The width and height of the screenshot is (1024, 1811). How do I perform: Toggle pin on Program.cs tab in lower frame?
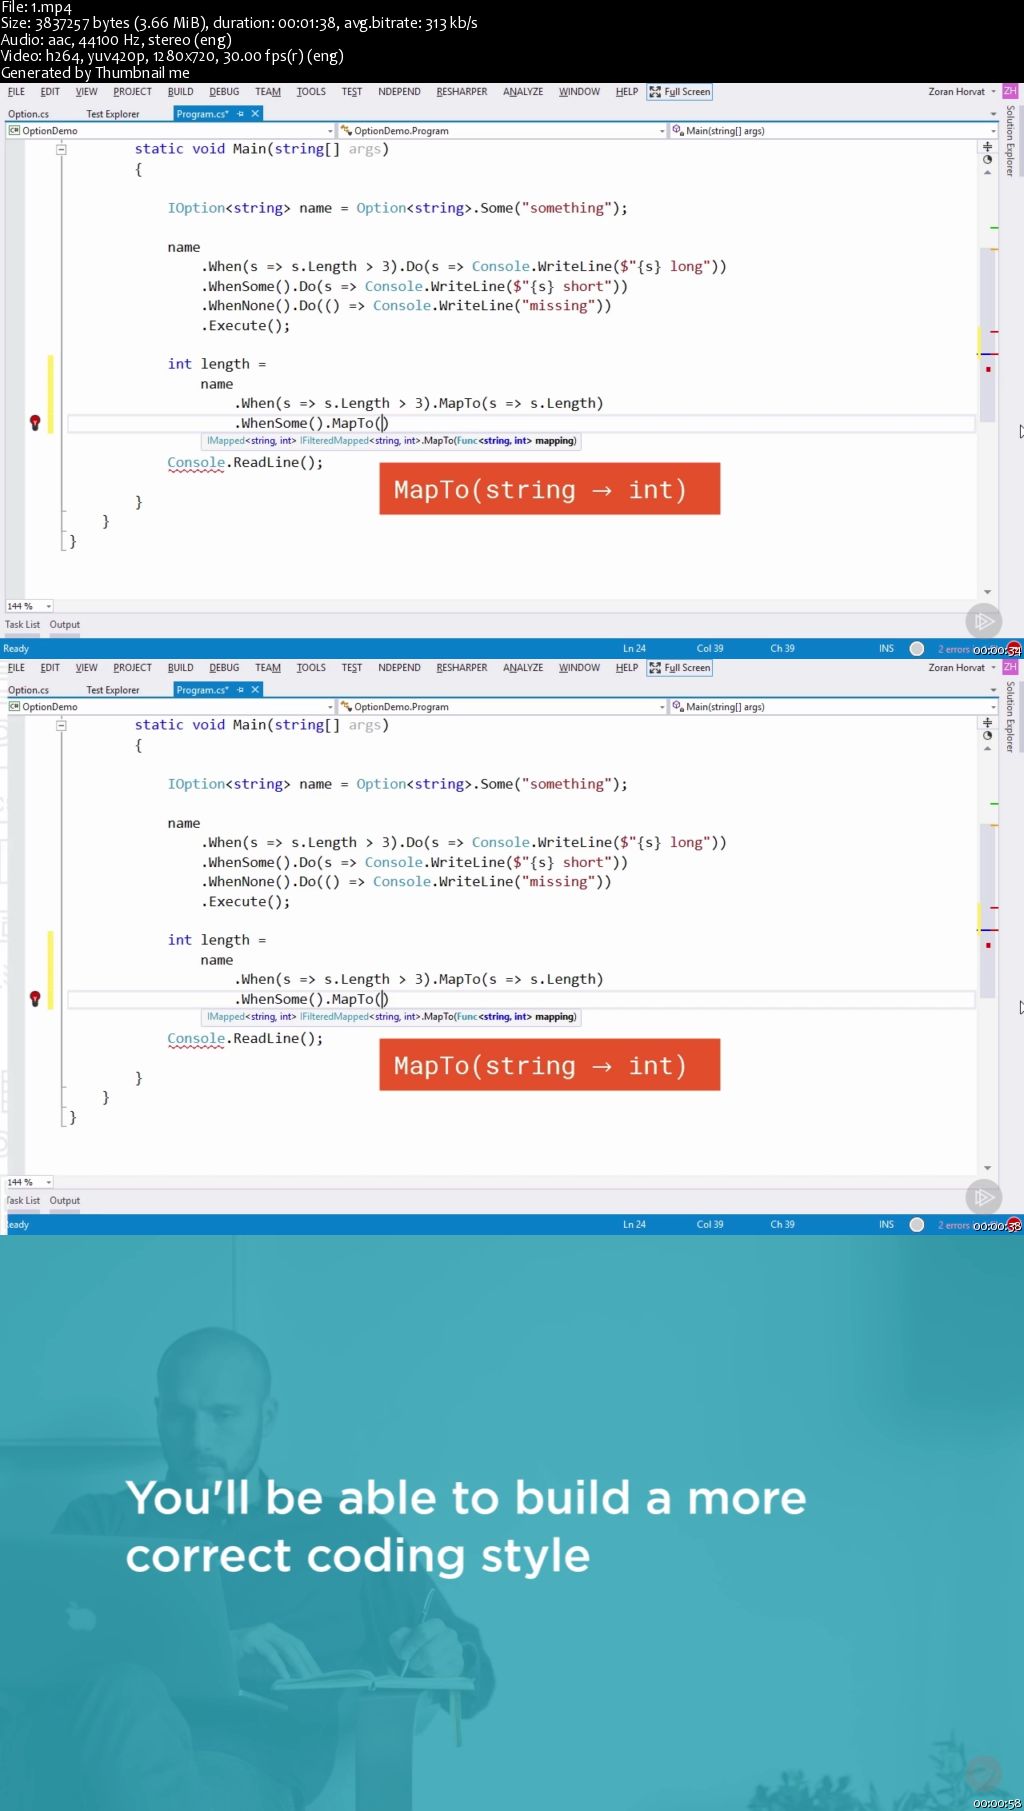pos(240,690)
